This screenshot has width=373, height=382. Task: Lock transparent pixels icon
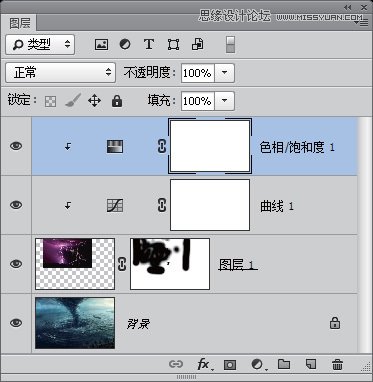(50, 101)
